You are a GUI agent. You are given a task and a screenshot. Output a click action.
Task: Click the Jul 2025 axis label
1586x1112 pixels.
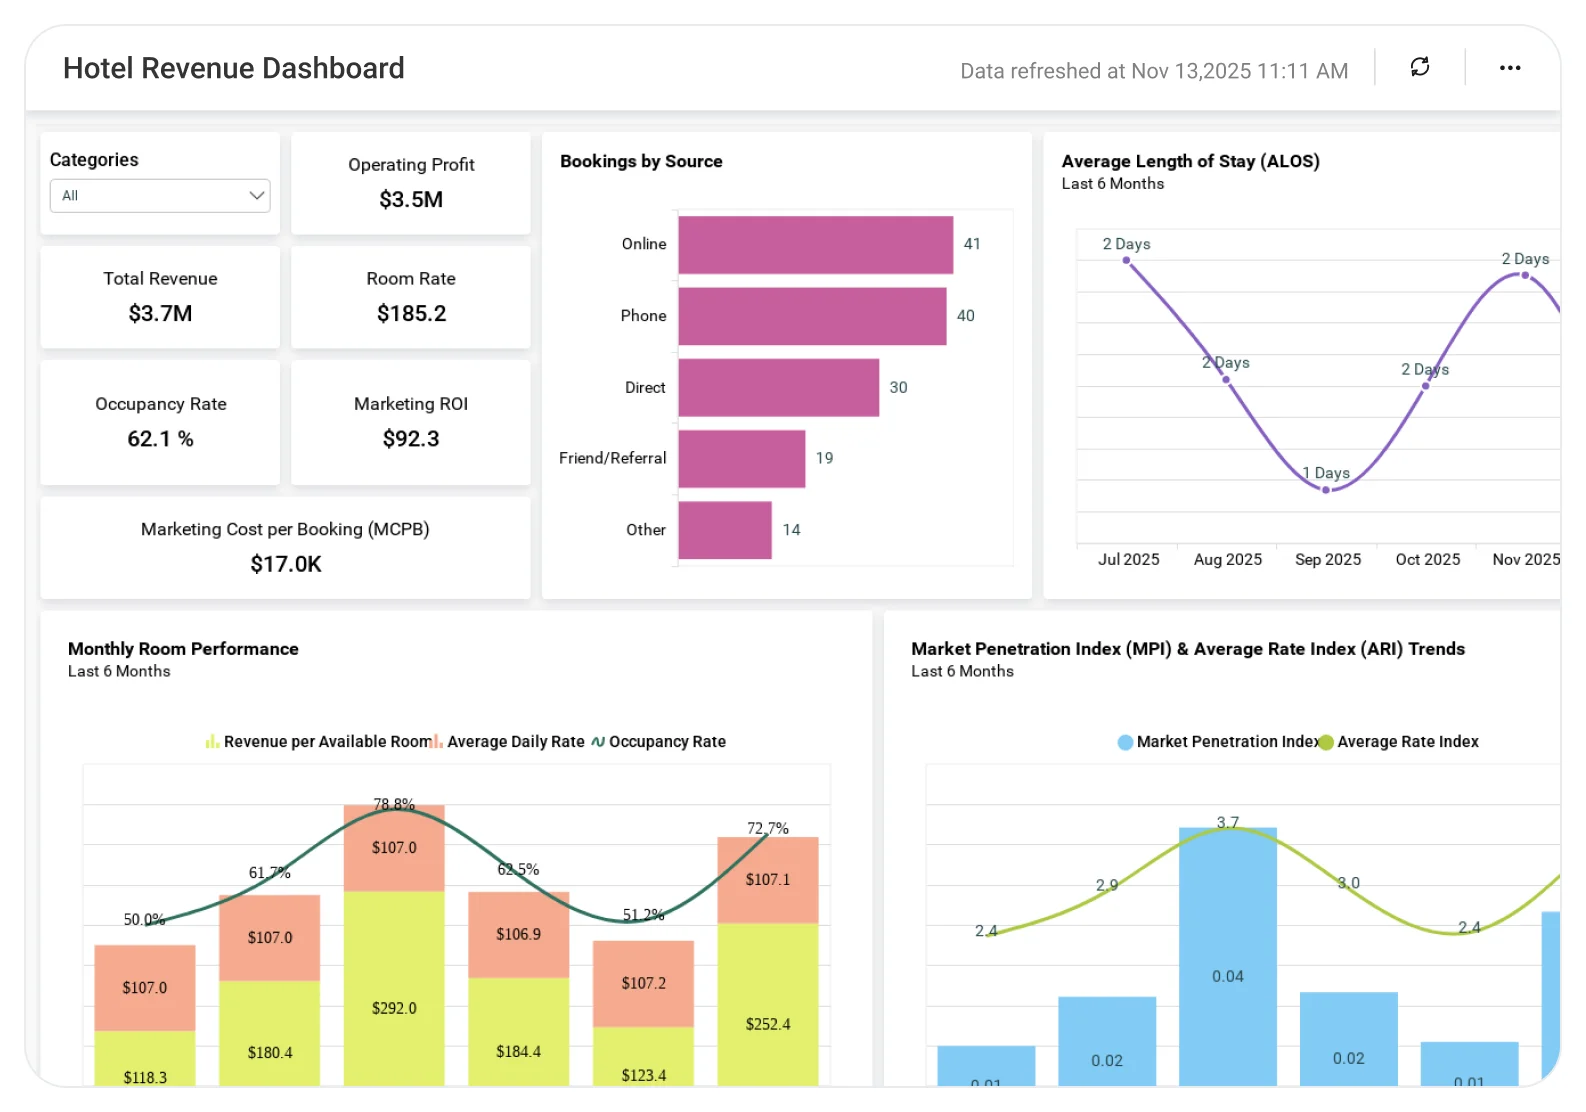[1129, 560]
